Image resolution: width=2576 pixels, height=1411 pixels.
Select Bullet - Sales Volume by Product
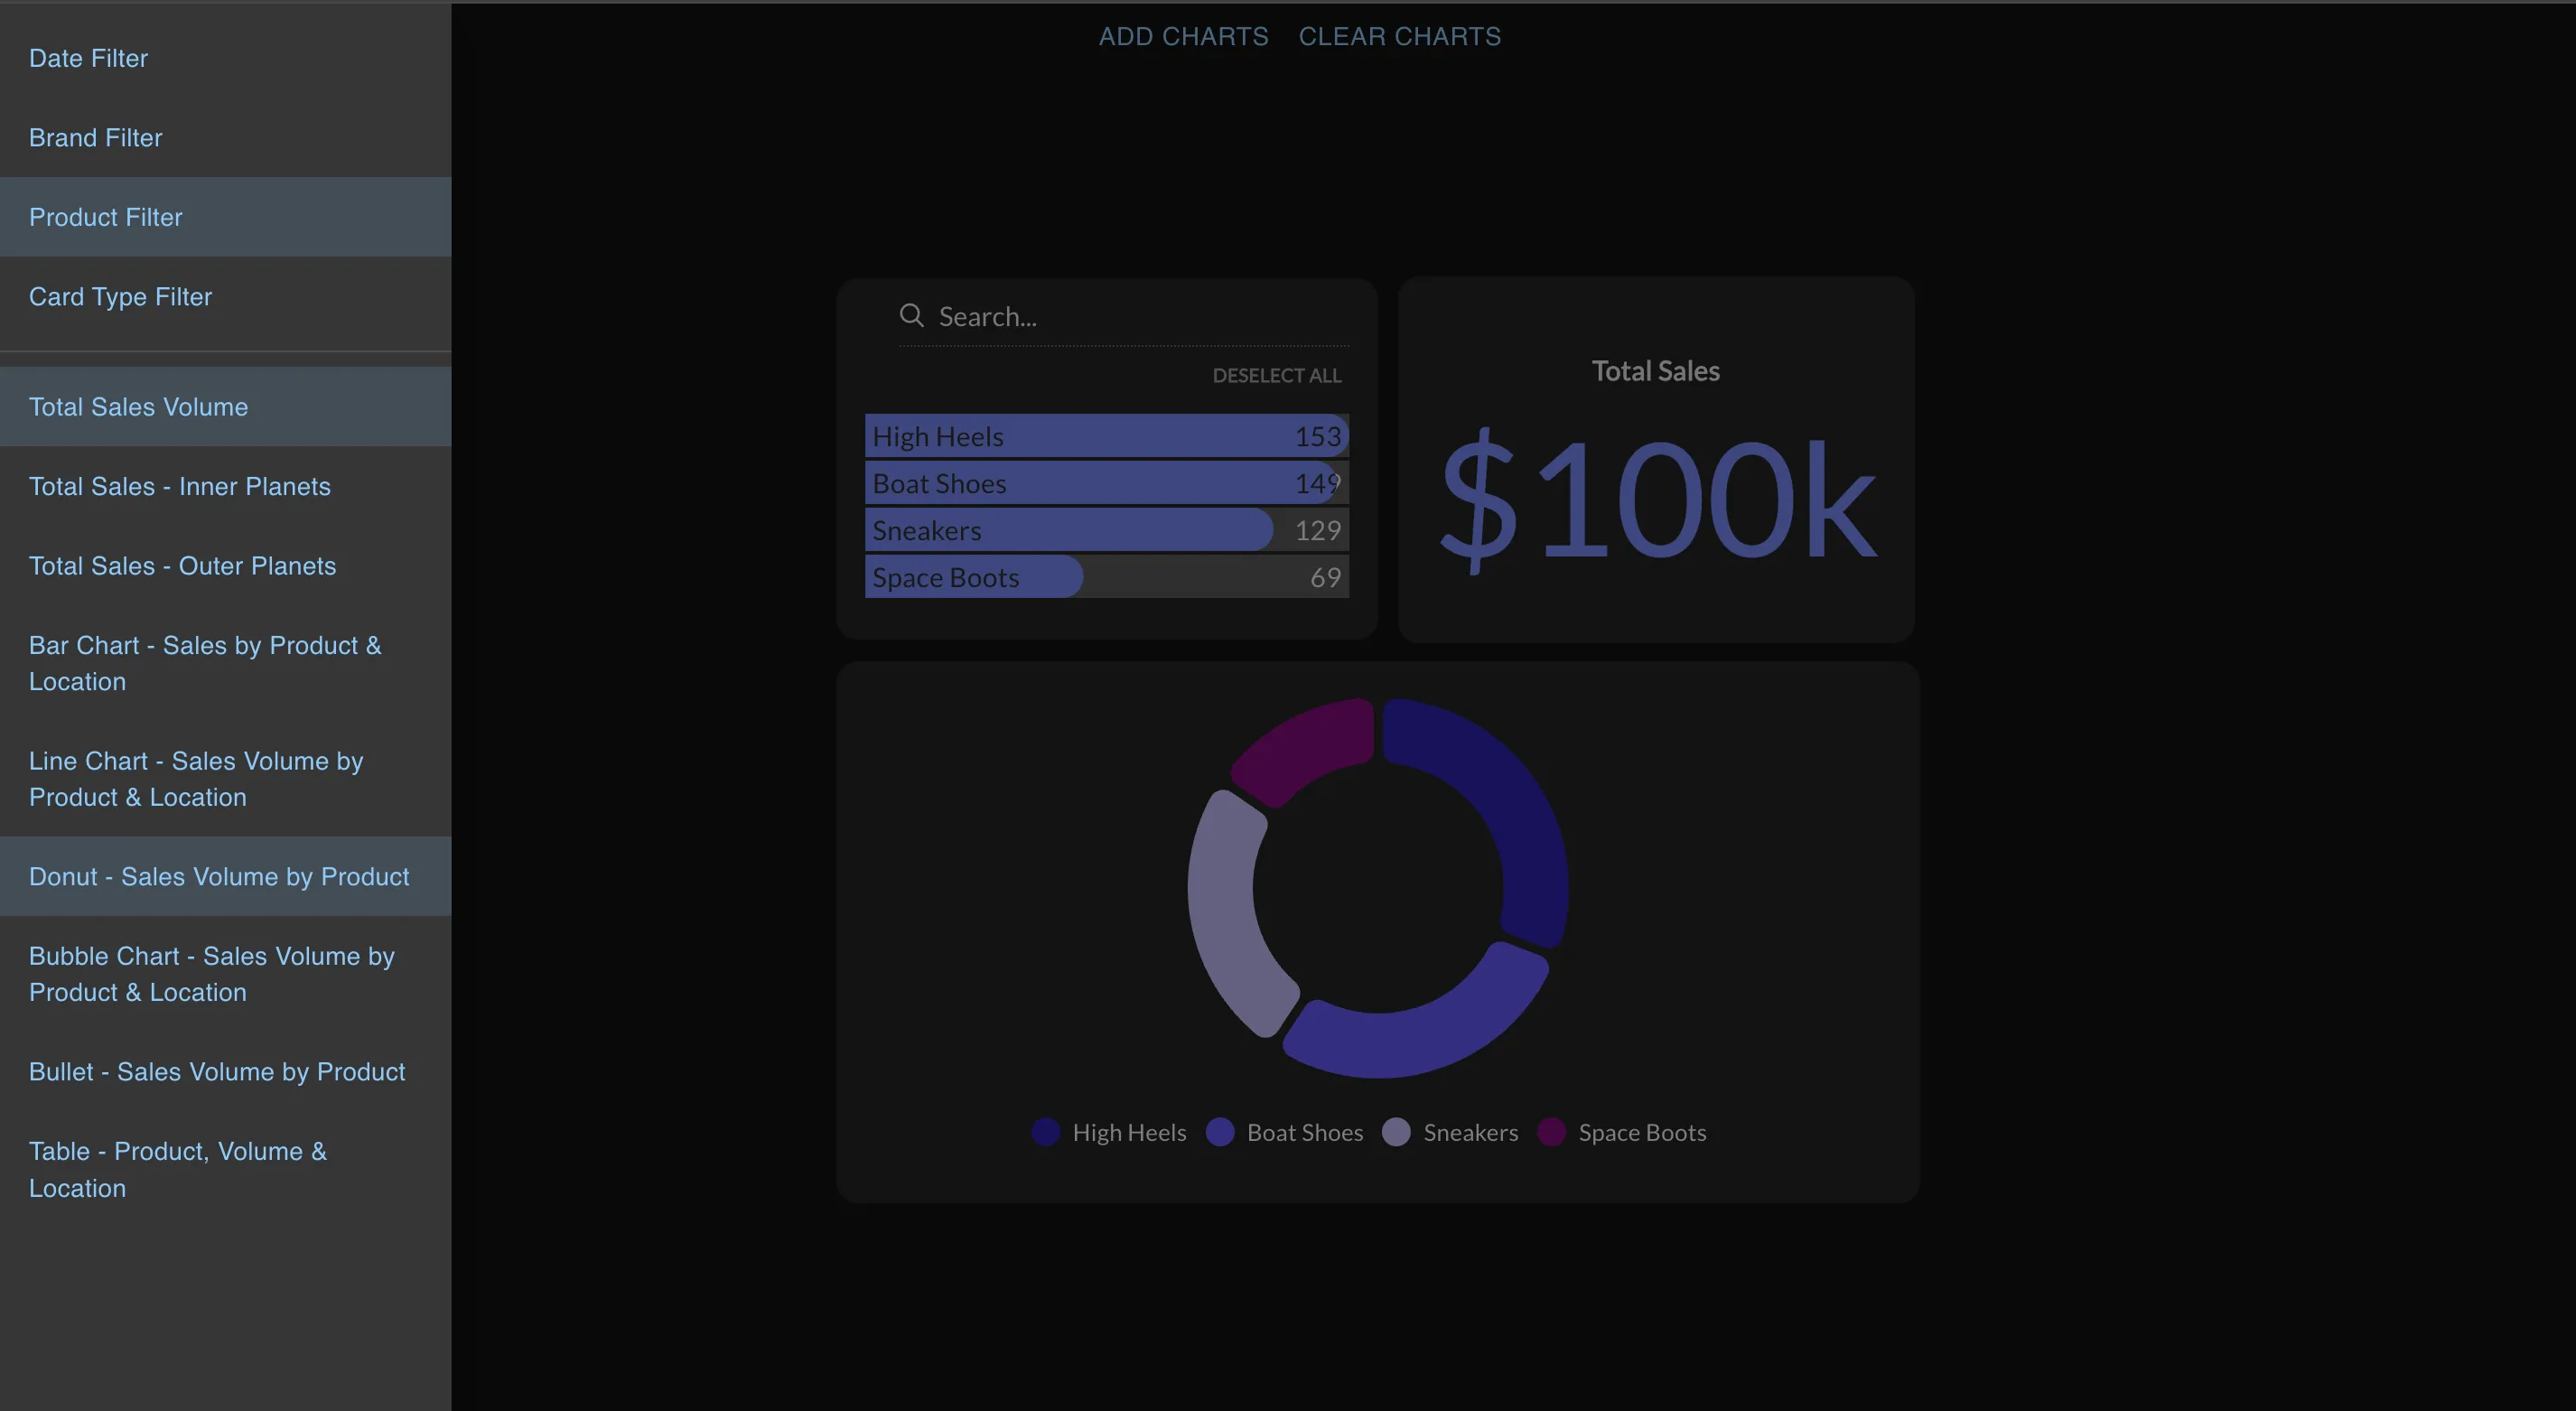click(x=225, y=1072)
